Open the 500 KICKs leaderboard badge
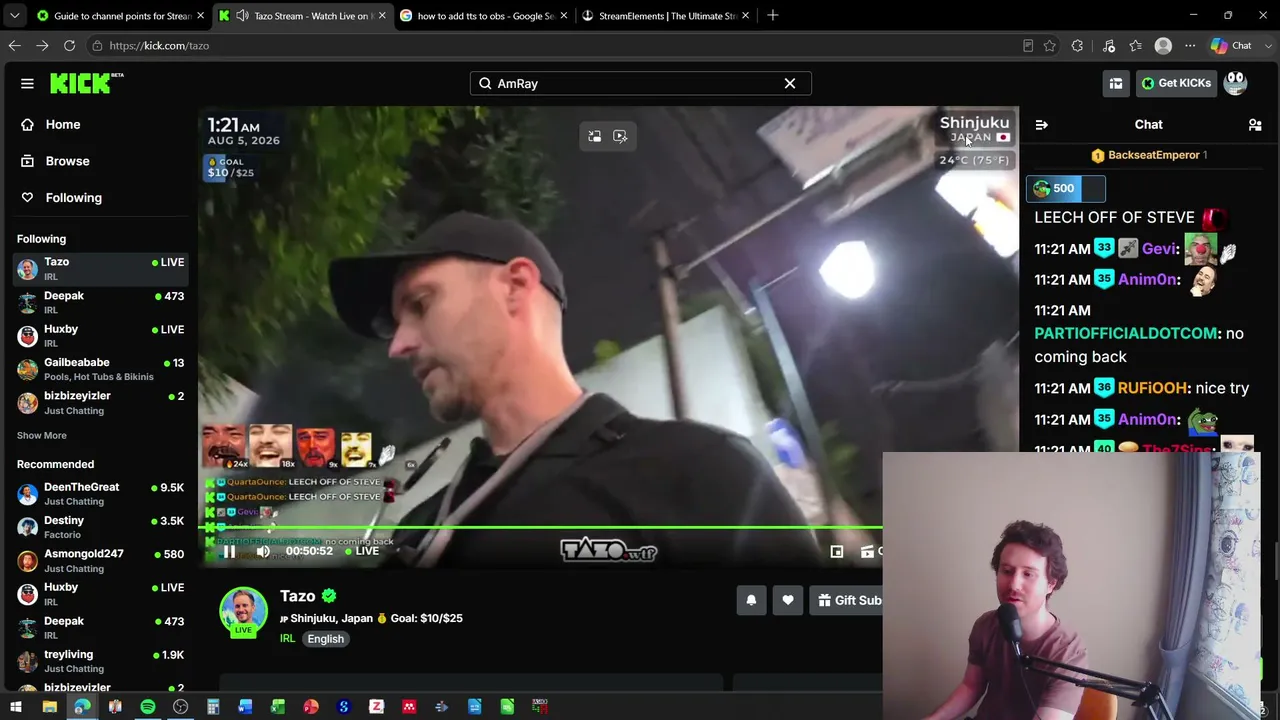The height and width of the screenshot is (720, 1280). pos(1066,188)
